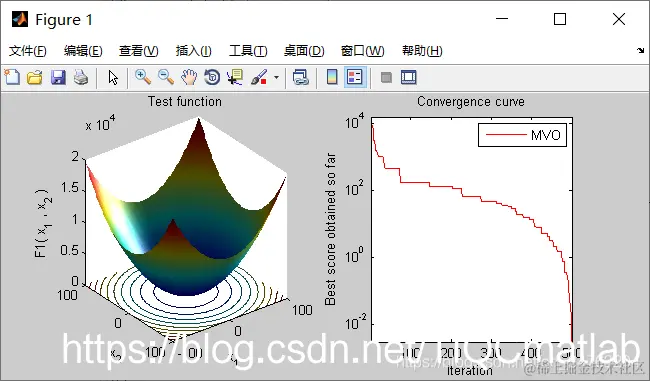Maximize the Figure 1 window

tap(560, 19)
